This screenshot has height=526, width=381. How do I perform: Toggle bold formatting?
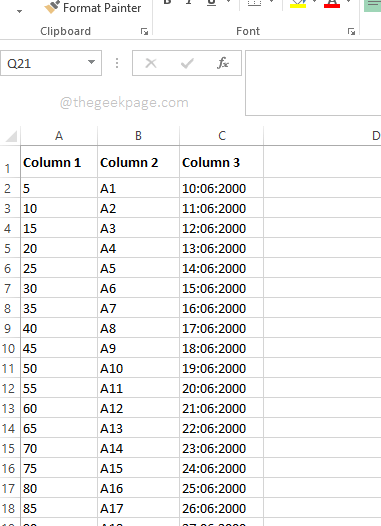[167, 3]
